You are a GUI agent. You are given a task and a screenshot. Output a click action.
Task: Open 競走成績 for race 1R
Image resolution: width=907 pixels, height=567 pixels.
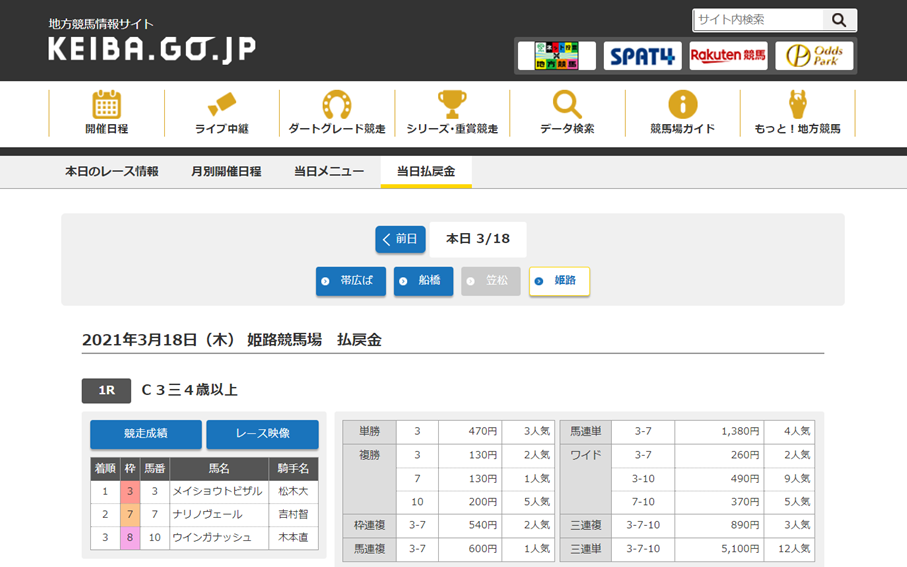coord(146,434)
